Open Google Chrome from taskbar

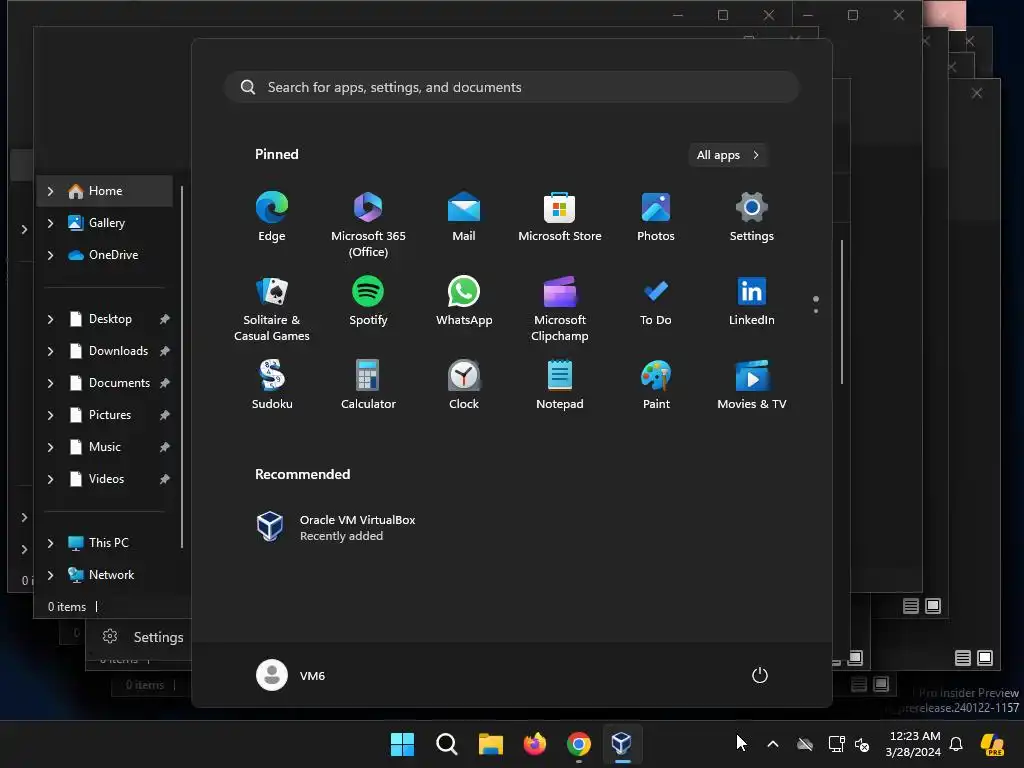(579, 744)
